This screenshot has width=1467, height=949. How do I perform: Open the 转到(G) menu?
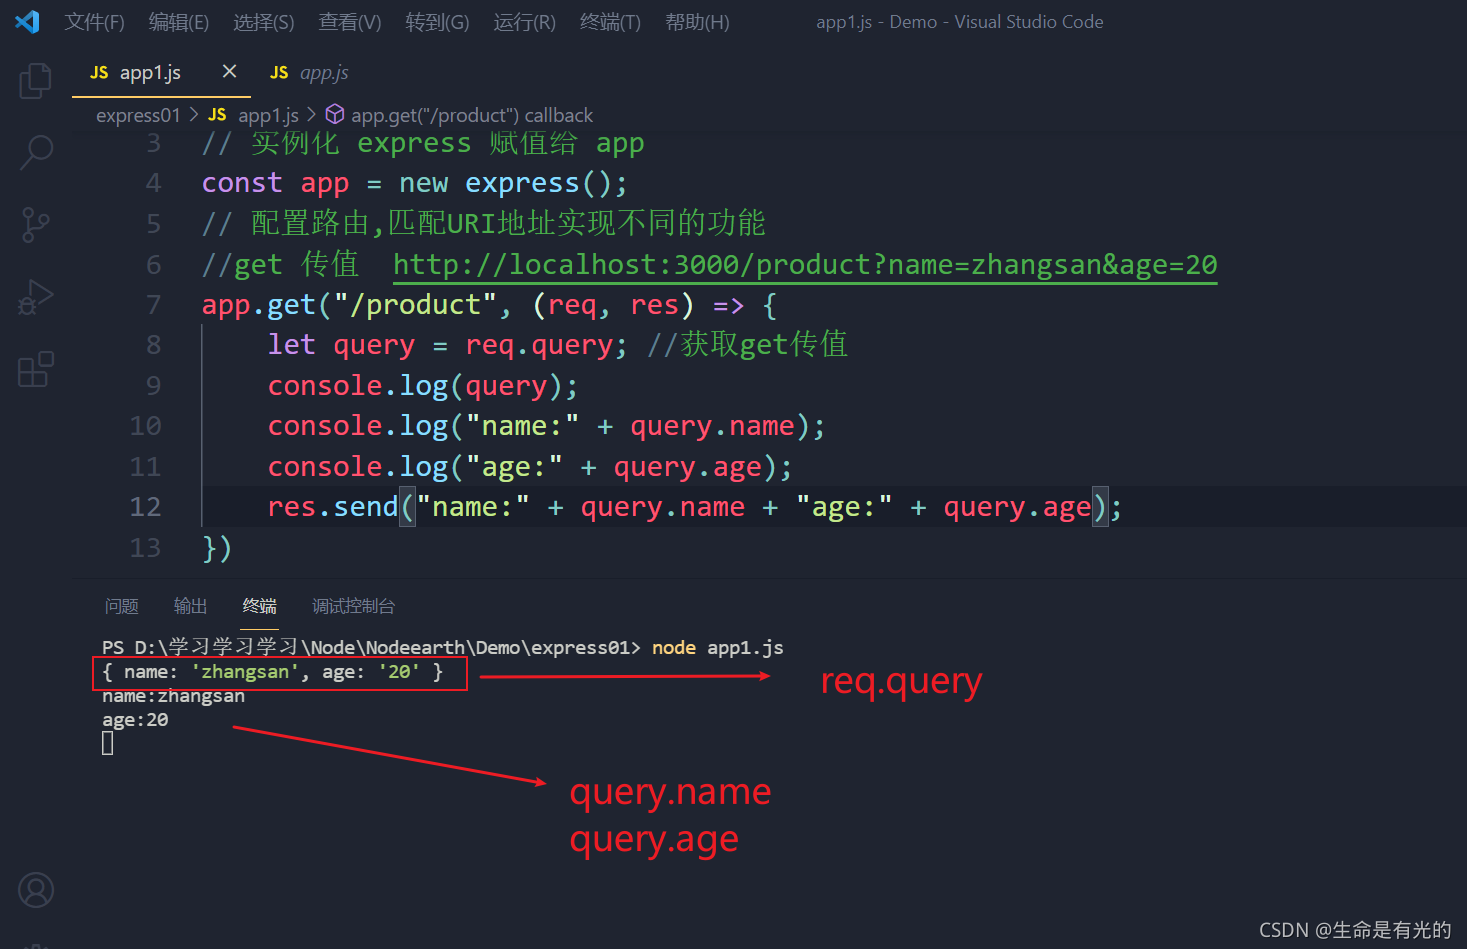pyautogui.click(x=437, y=22)
